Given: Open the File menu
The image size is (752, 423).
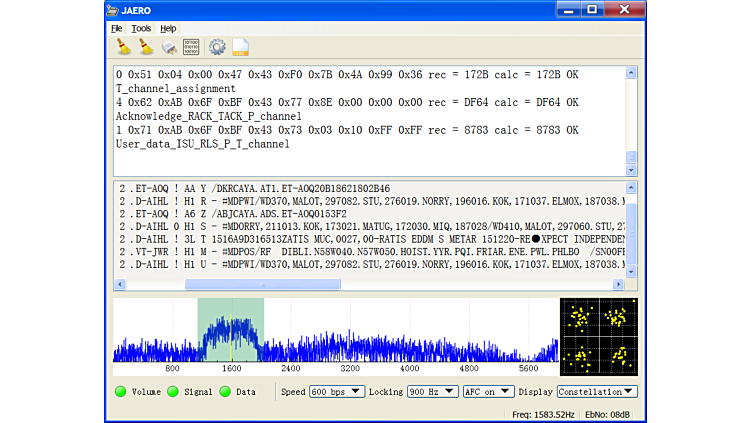Looking at the screenshot, I should click(117, 28).
